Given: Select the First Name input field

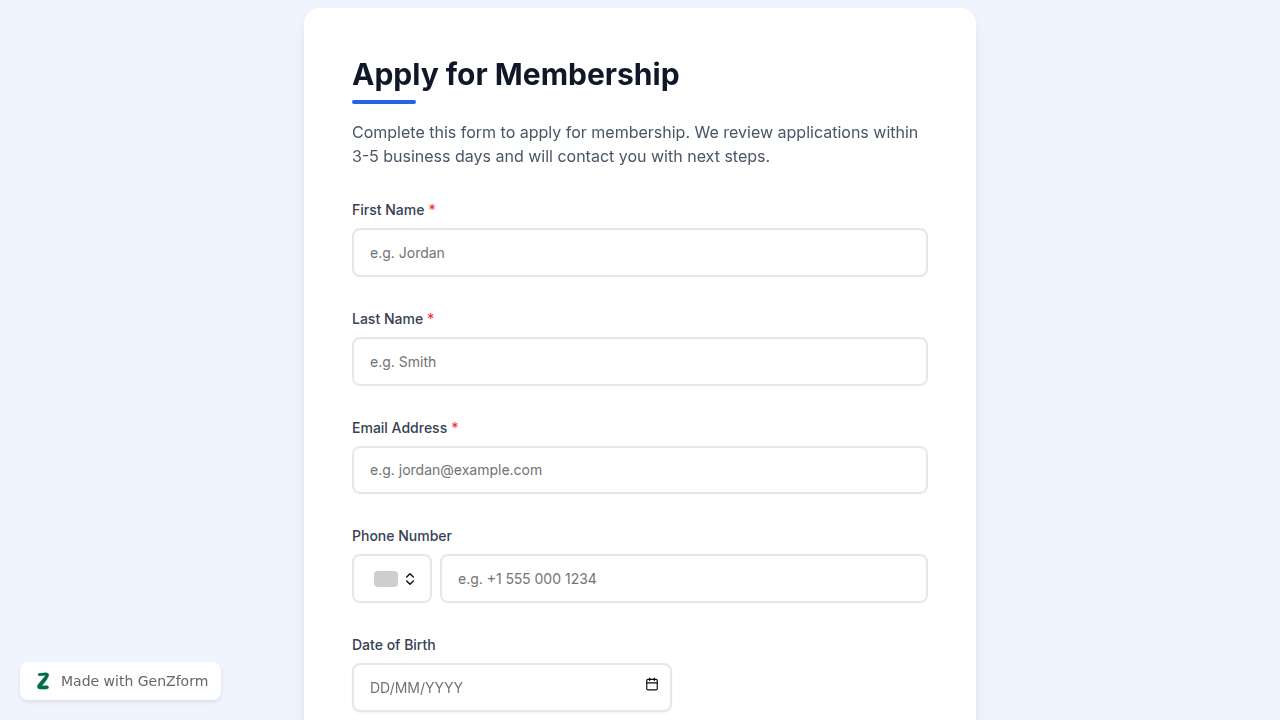Looking at the screenshot, I should click(x=639, y=252).
